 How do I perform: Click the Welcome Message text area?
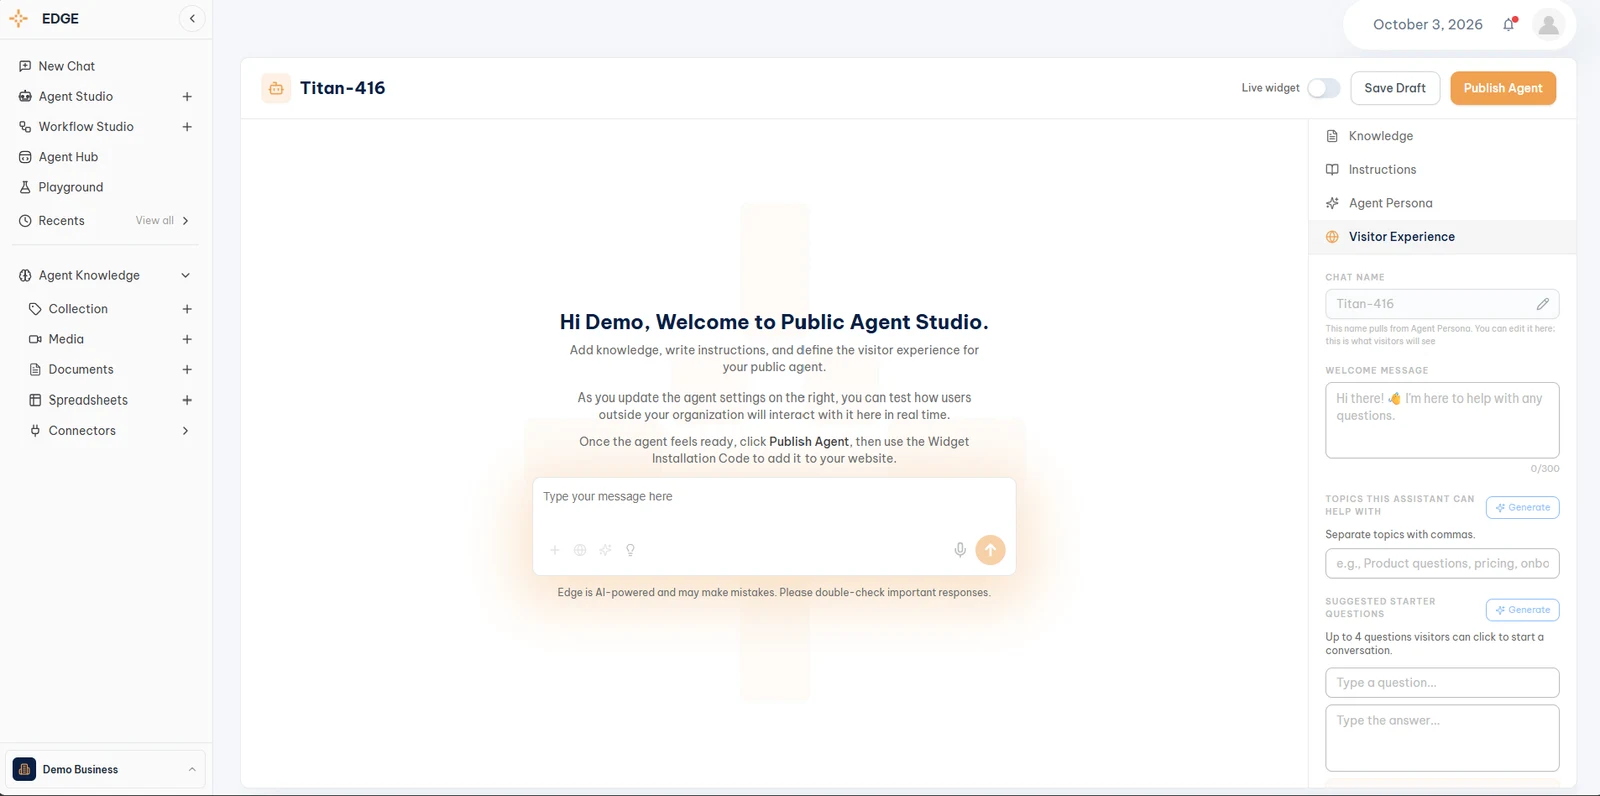(1442, 420)
